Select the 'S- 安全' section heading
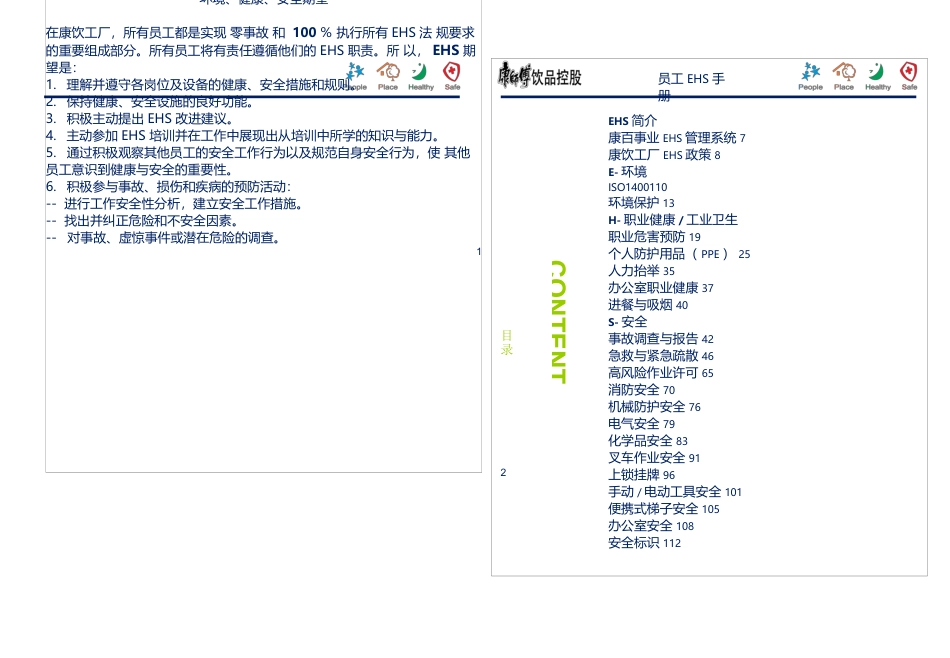 click(x=627, y=322)
